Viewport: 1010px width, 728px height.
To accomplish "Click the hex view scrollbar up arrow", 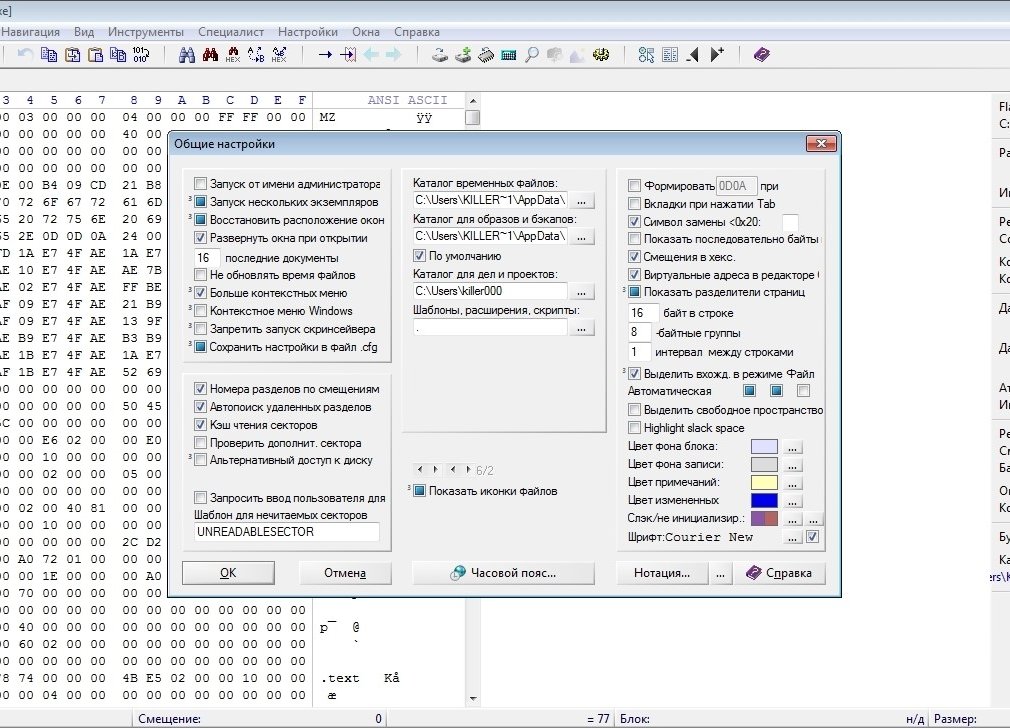I will (x=473, y=101).
